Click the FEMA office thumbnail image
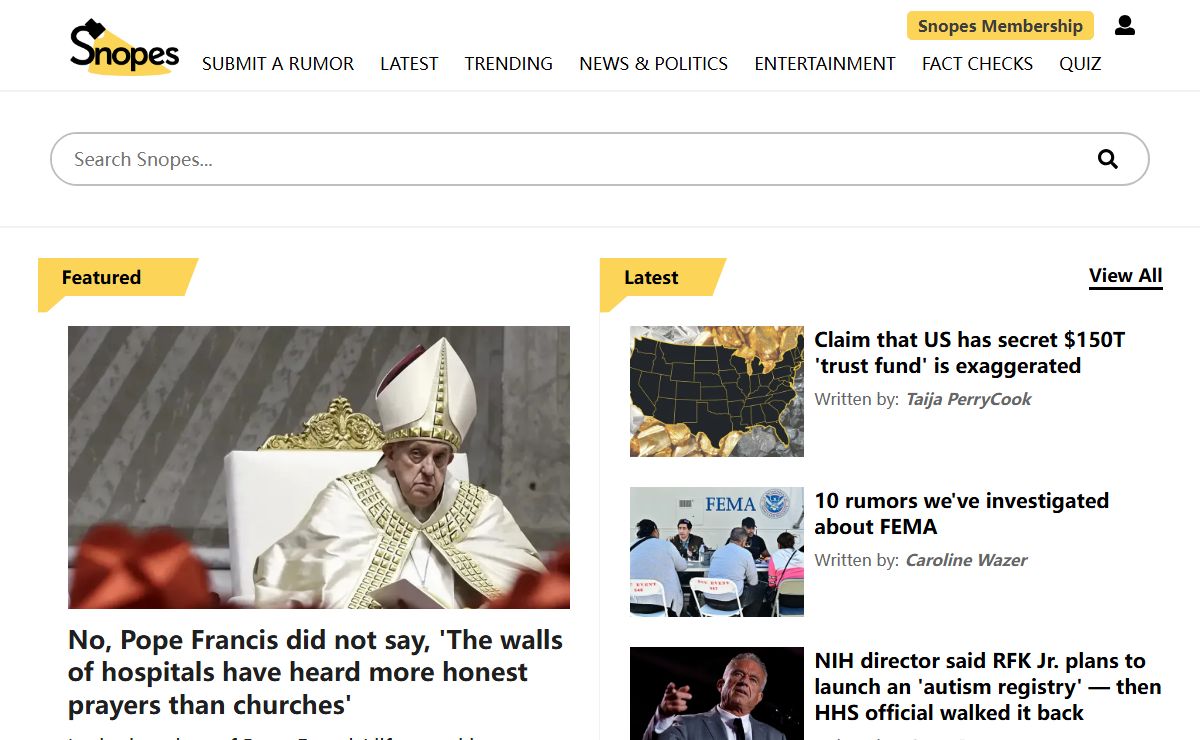 (717, 552)
